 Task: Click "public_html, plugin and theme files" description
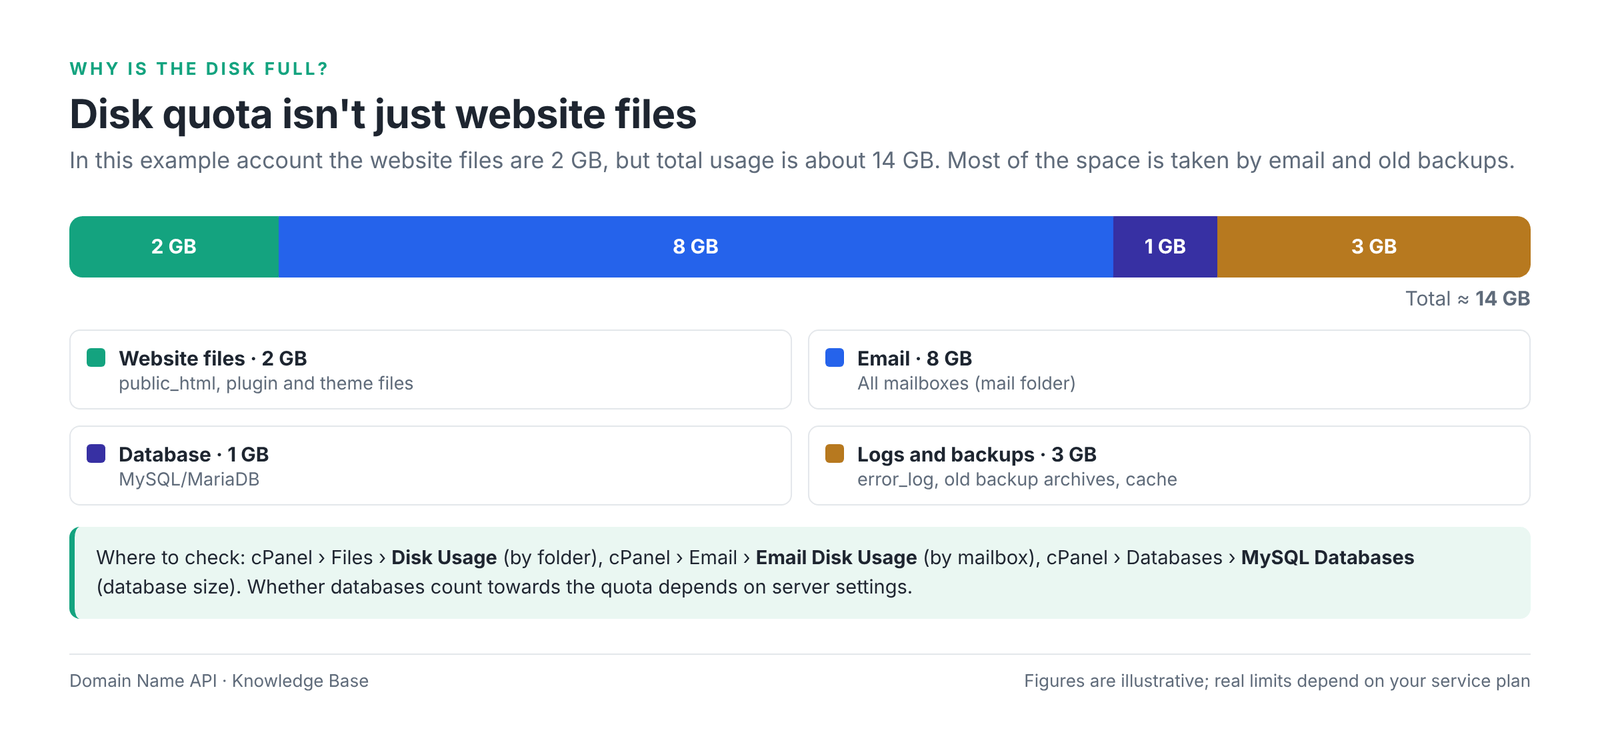266,384
